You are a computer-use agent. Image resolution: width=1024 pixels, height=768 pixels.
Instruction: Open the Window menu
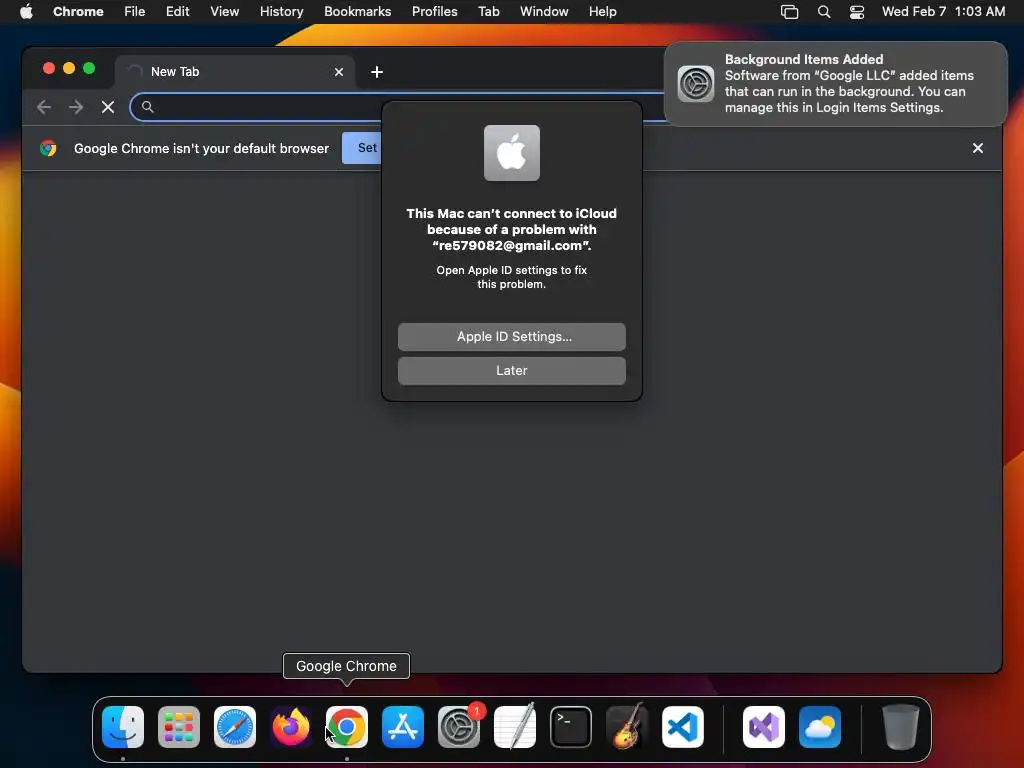(x=544, y=12)
